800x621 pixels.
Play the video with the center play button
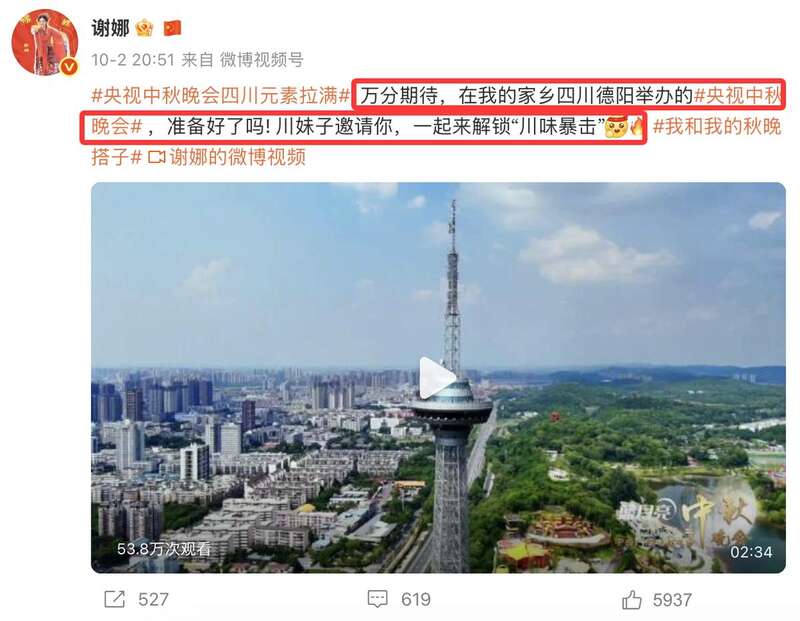tap(436, 378)
